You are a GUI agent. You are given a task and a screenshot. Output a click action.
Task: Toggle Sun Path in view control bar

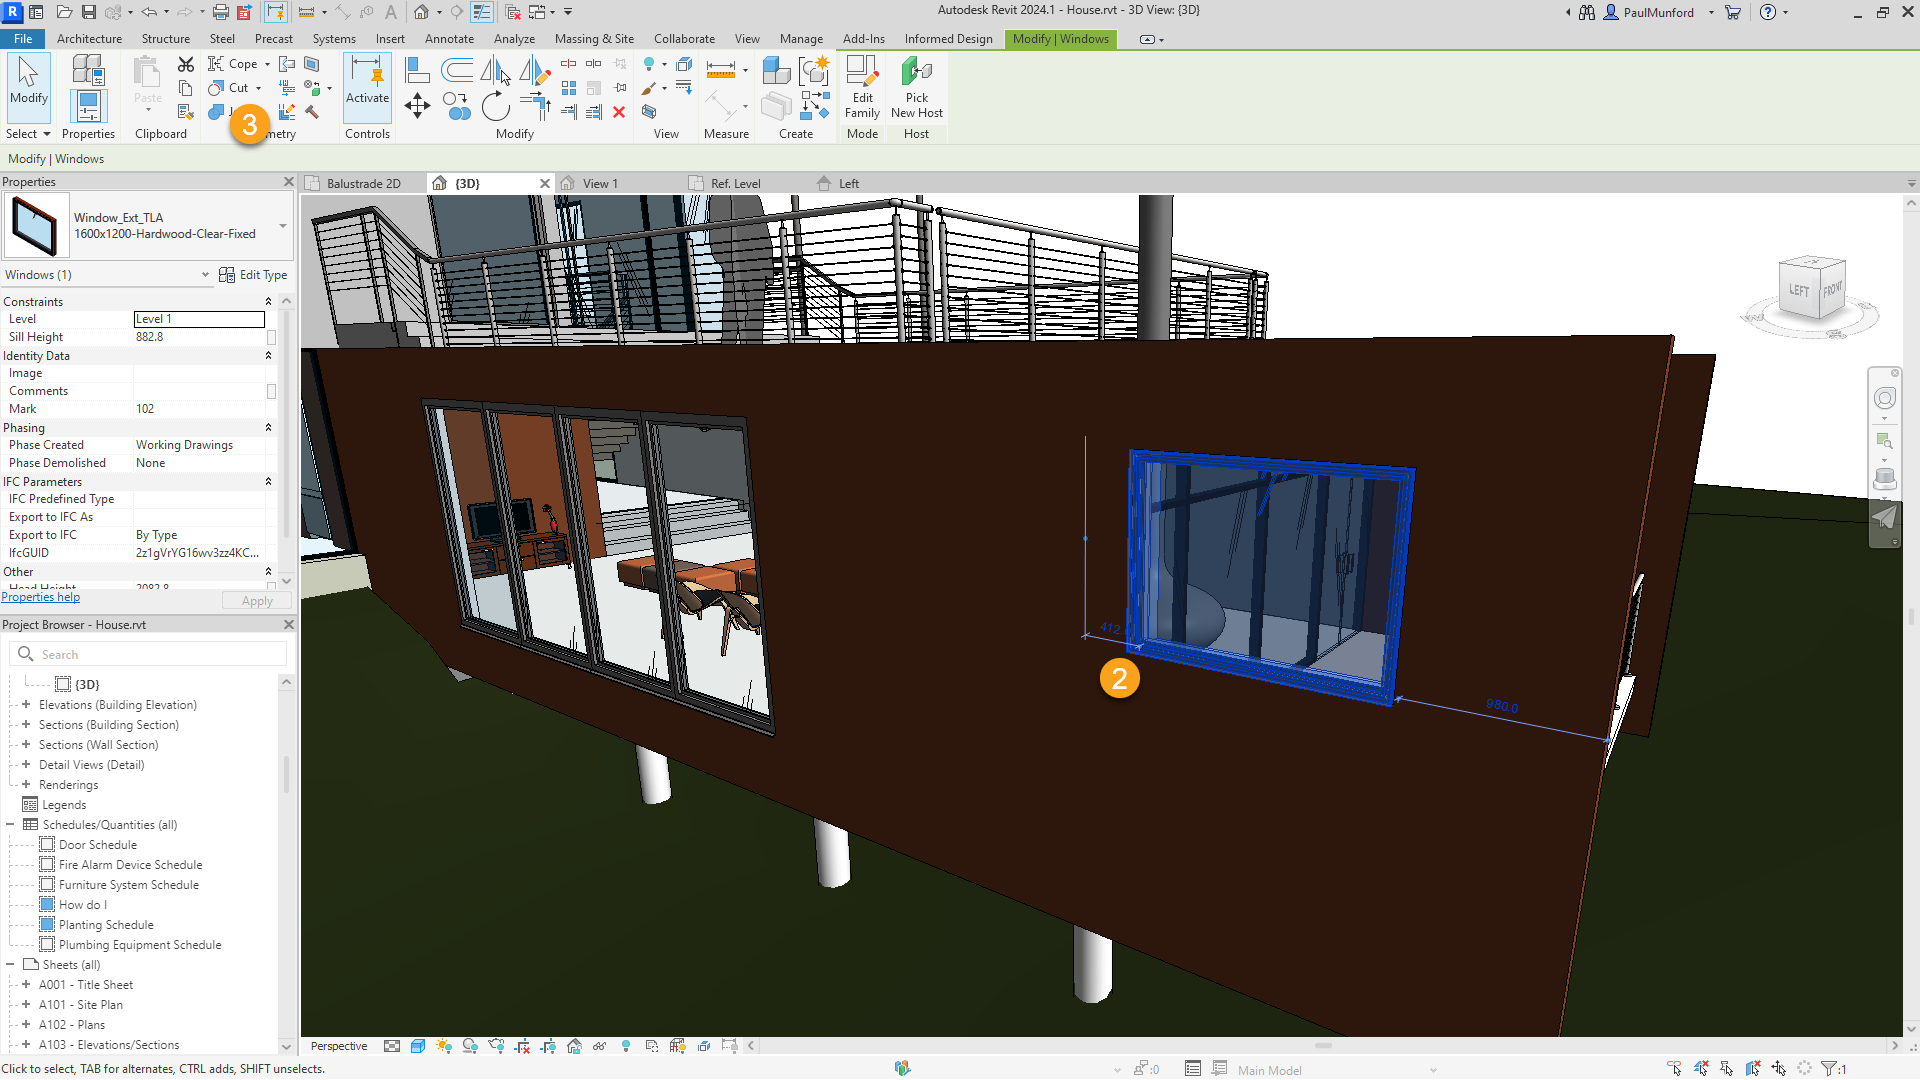(x=443, y=1046)
